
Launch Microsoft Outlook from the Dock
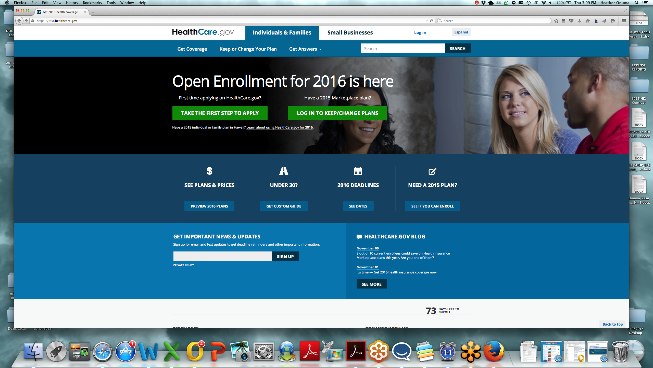194,351
